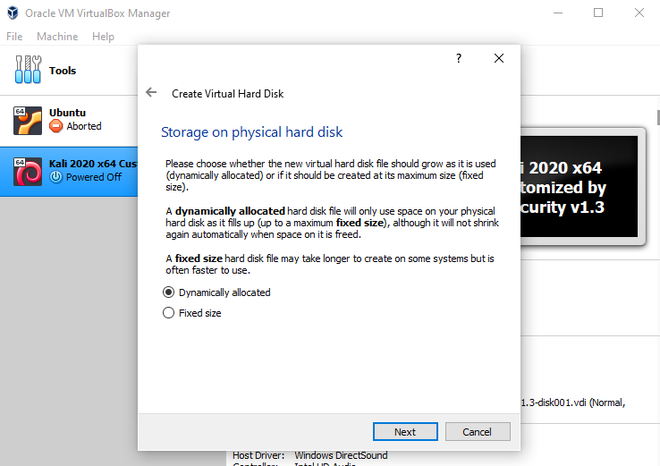This screenshot has height=466, width=660.
Task: Click the back arrow in the dialog
Action: point(151,92)
